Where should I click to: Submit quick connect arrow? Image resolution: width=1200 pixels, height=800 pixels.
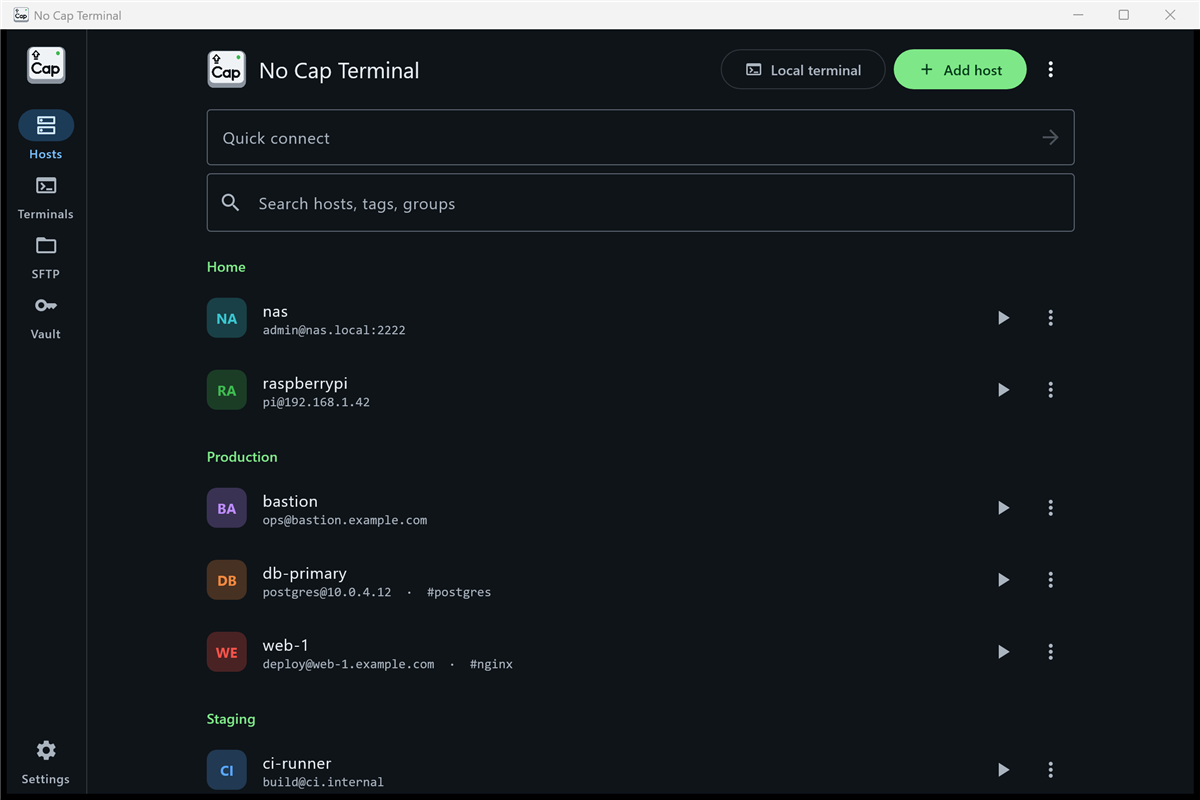[1050, 138]
